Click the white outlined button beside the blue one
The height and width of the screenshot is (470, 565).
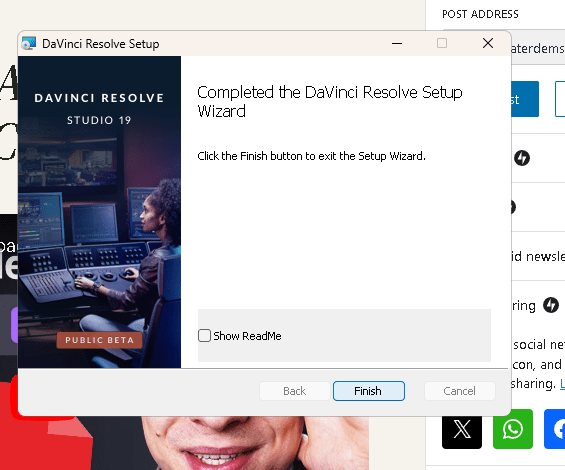click(x=560, y=99)
